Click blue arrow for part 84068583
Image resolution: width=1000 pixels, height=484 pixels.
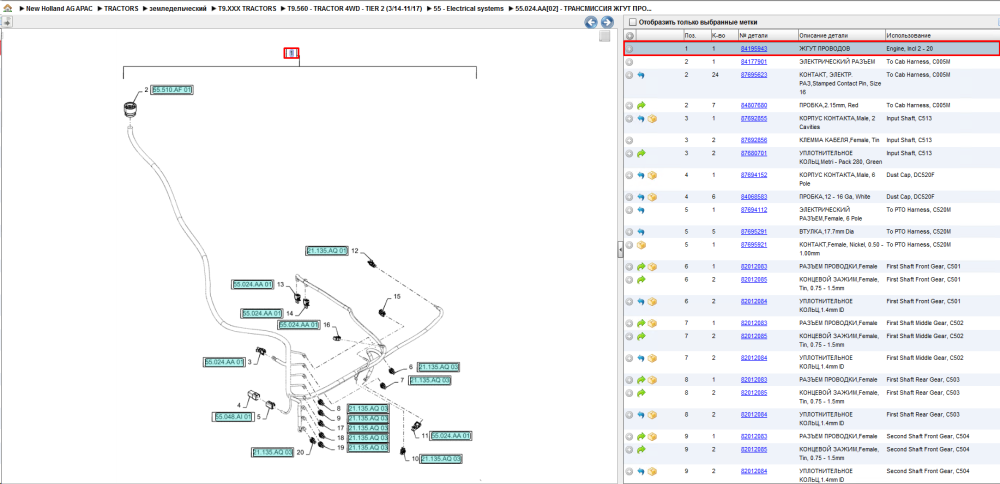click(x=641, y=197)
